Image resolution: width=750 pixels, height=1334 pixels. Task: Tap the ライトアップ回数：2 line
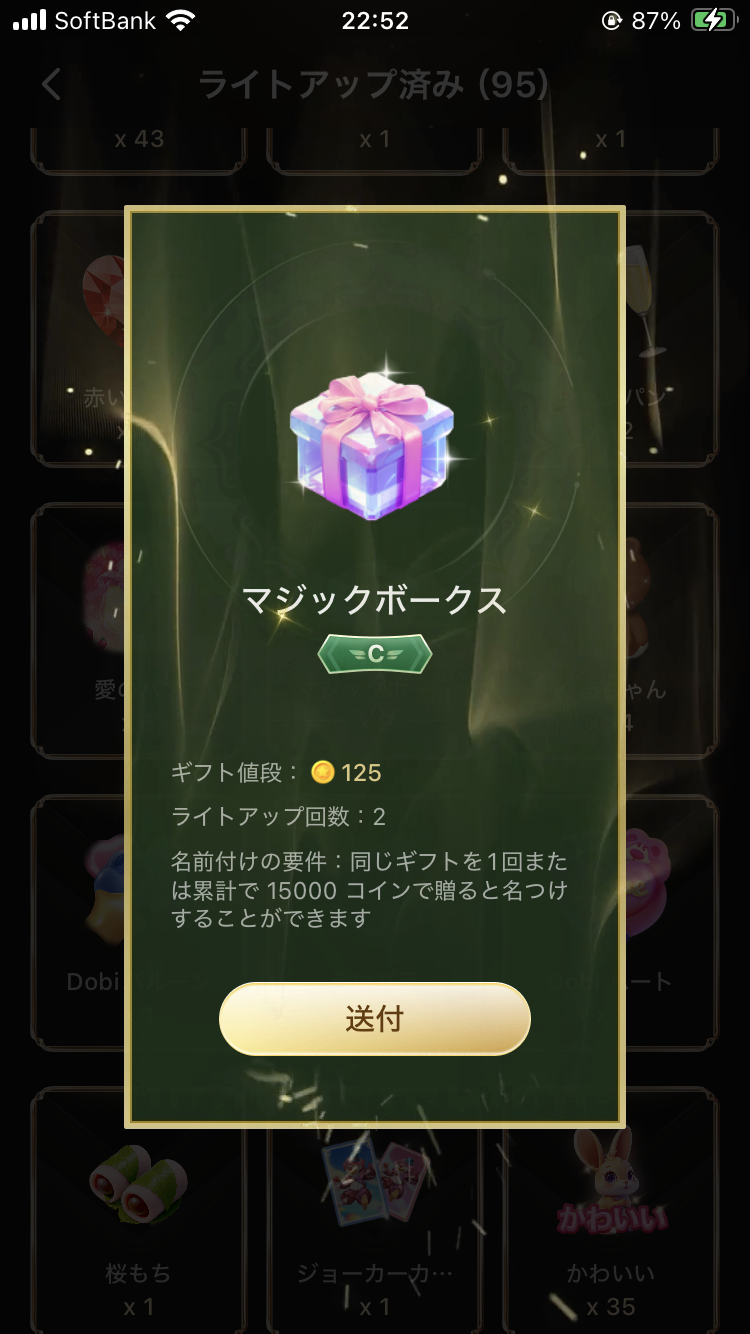[279, 817]
